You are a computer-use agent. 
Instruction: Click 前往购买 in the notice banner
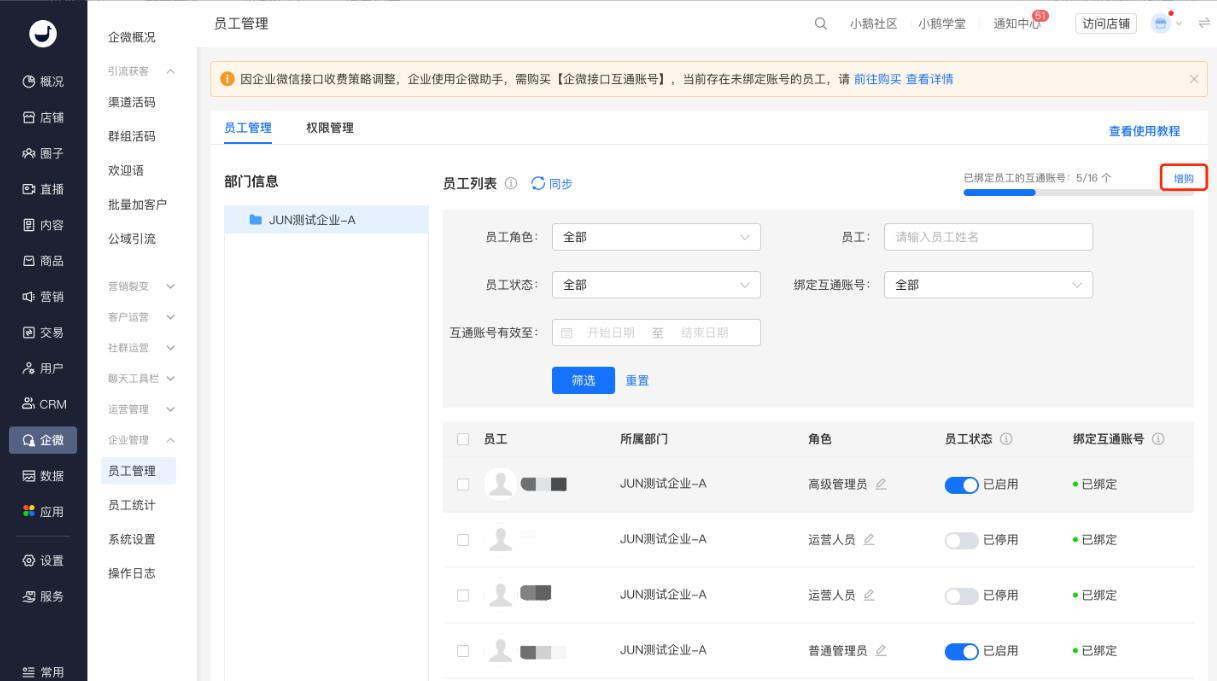click(x=878, y=79)
